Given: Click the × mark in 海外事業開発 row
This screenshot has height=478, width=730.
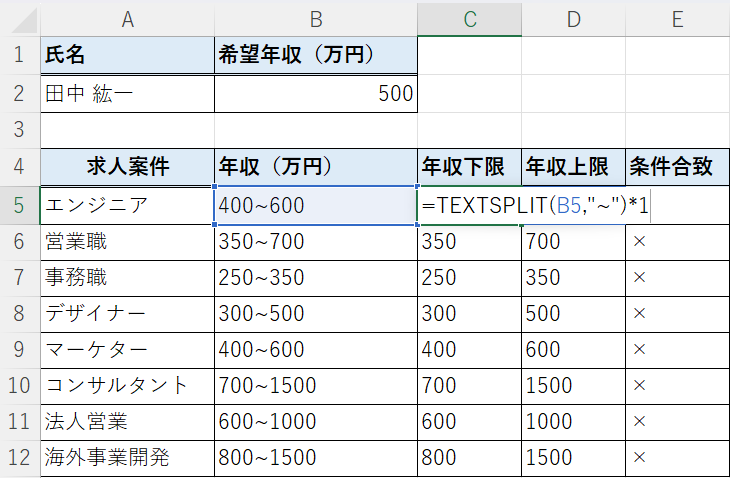Looking at the screenshot, I should tap(639, 458).
